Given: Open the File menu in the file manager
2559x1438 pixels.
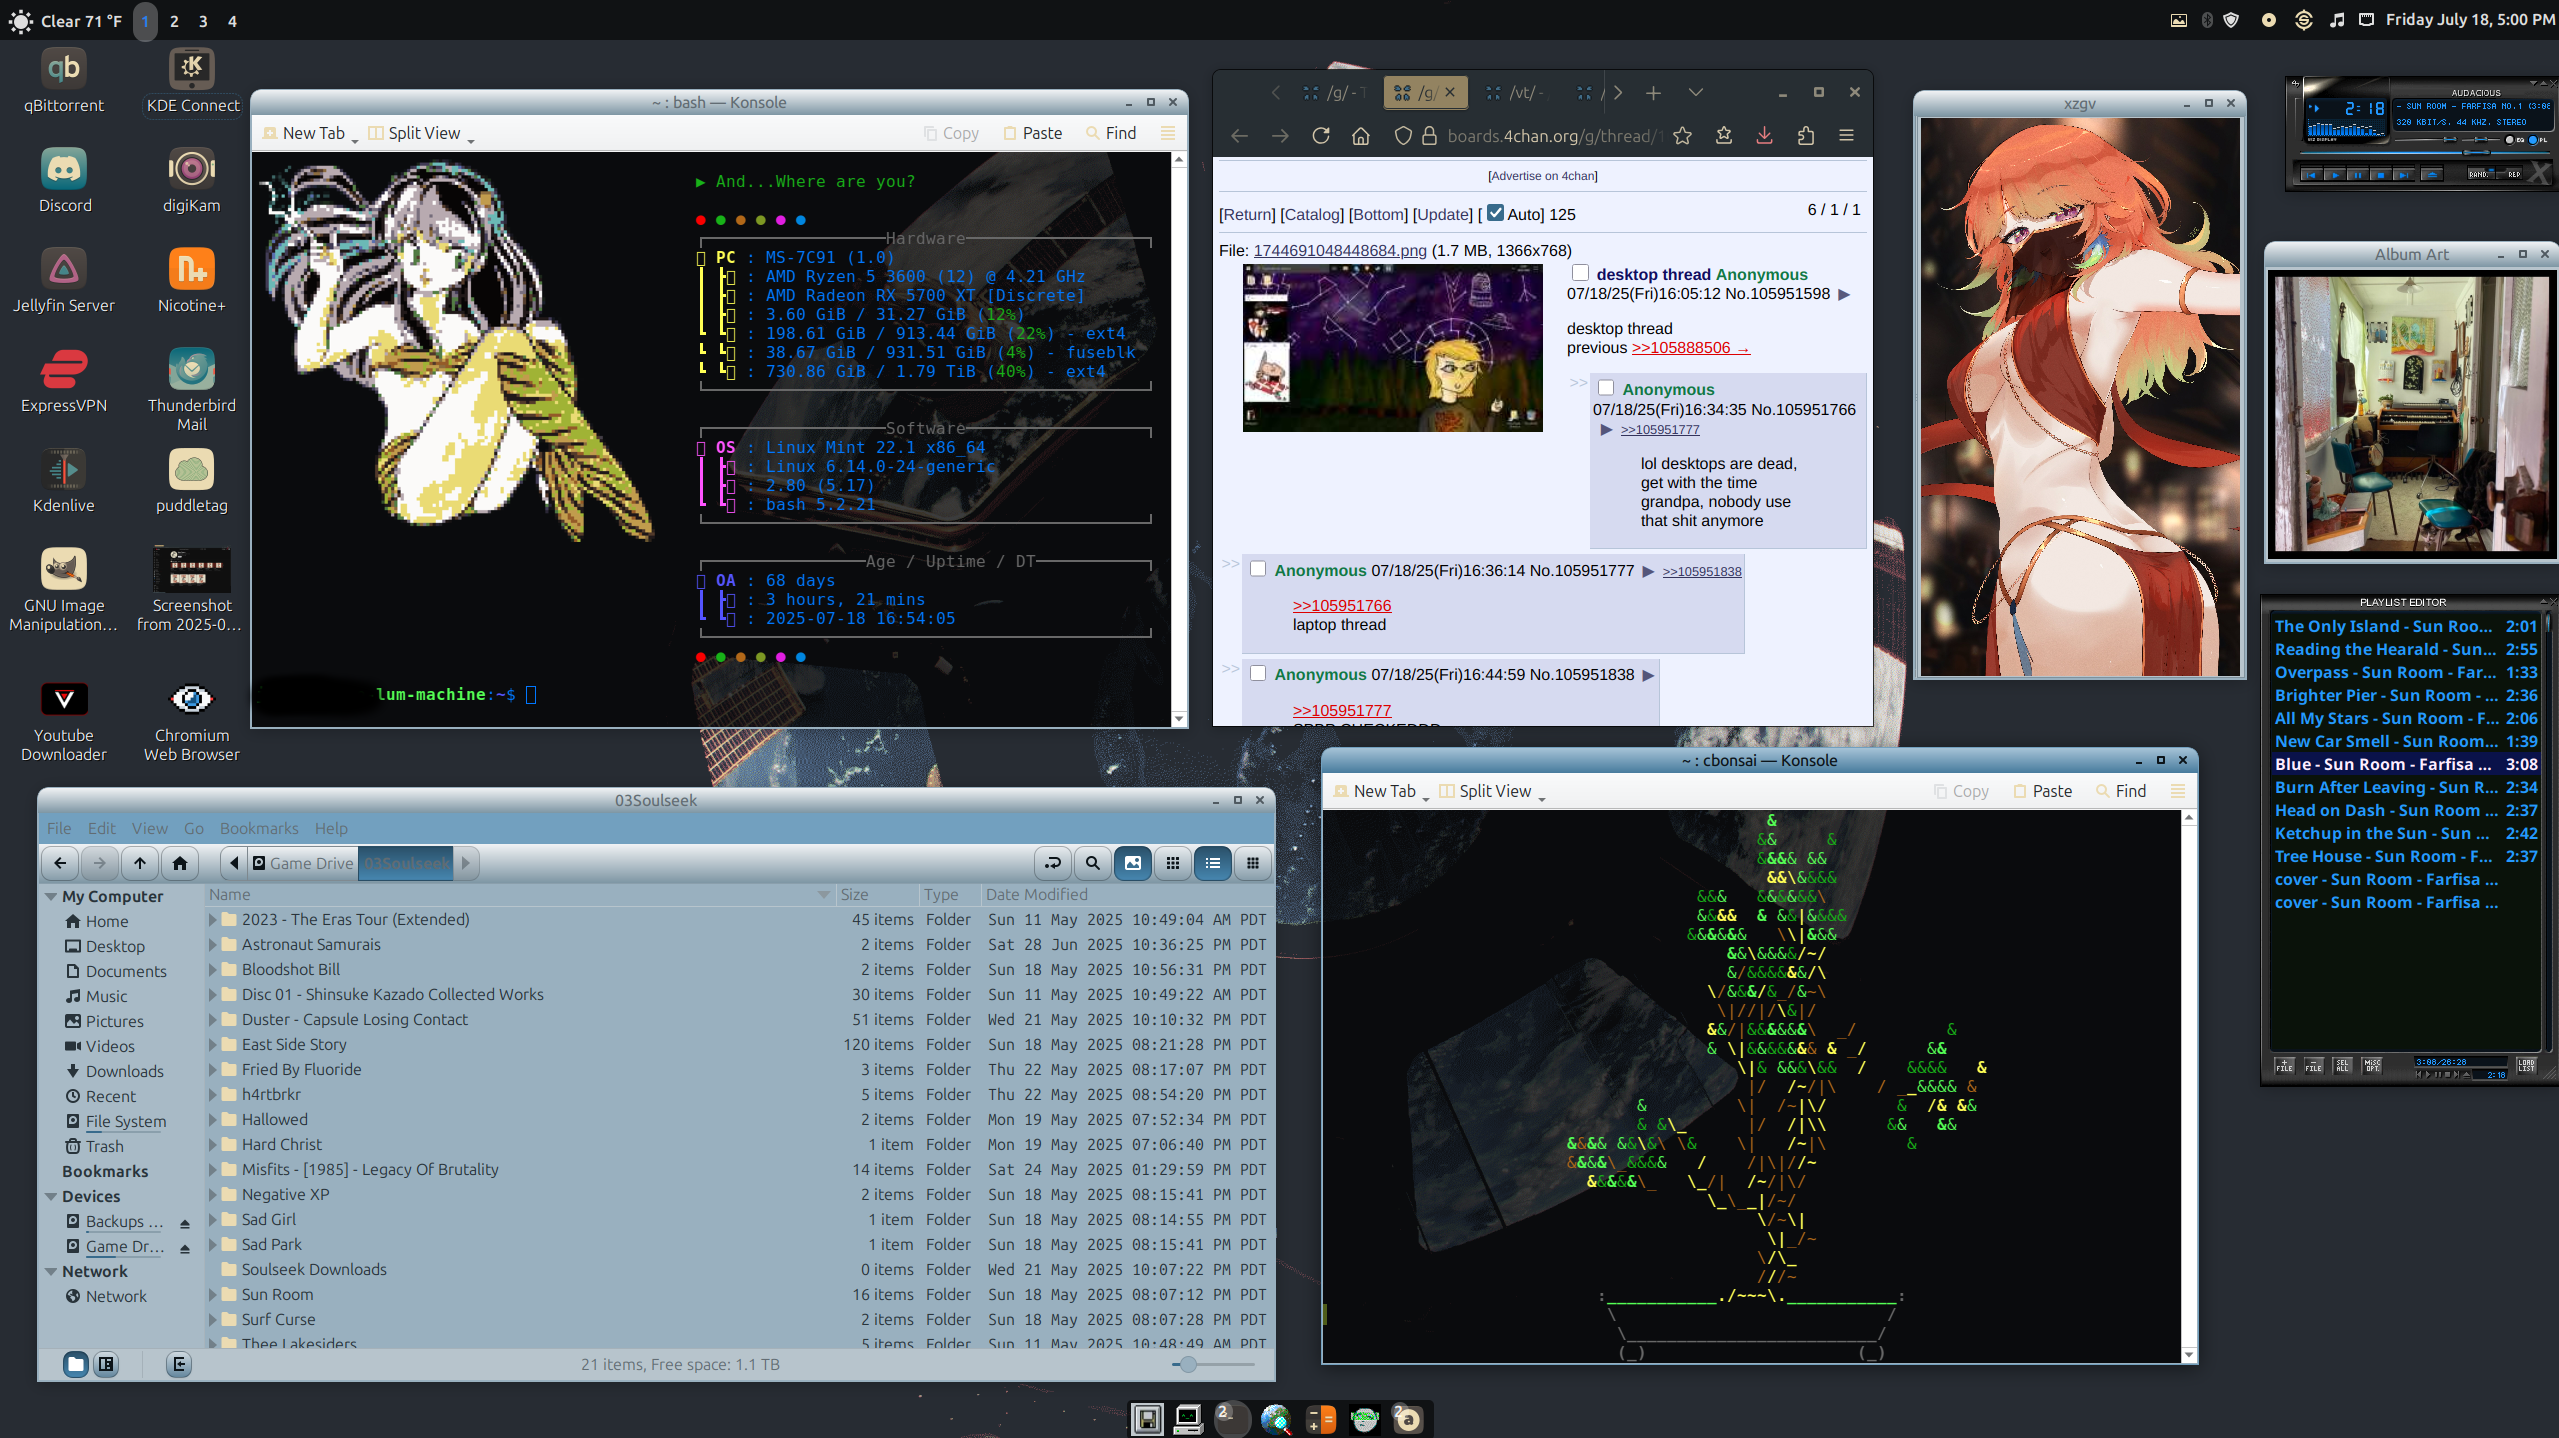Looking at the screenshot, I should click(x=59, y=828).
